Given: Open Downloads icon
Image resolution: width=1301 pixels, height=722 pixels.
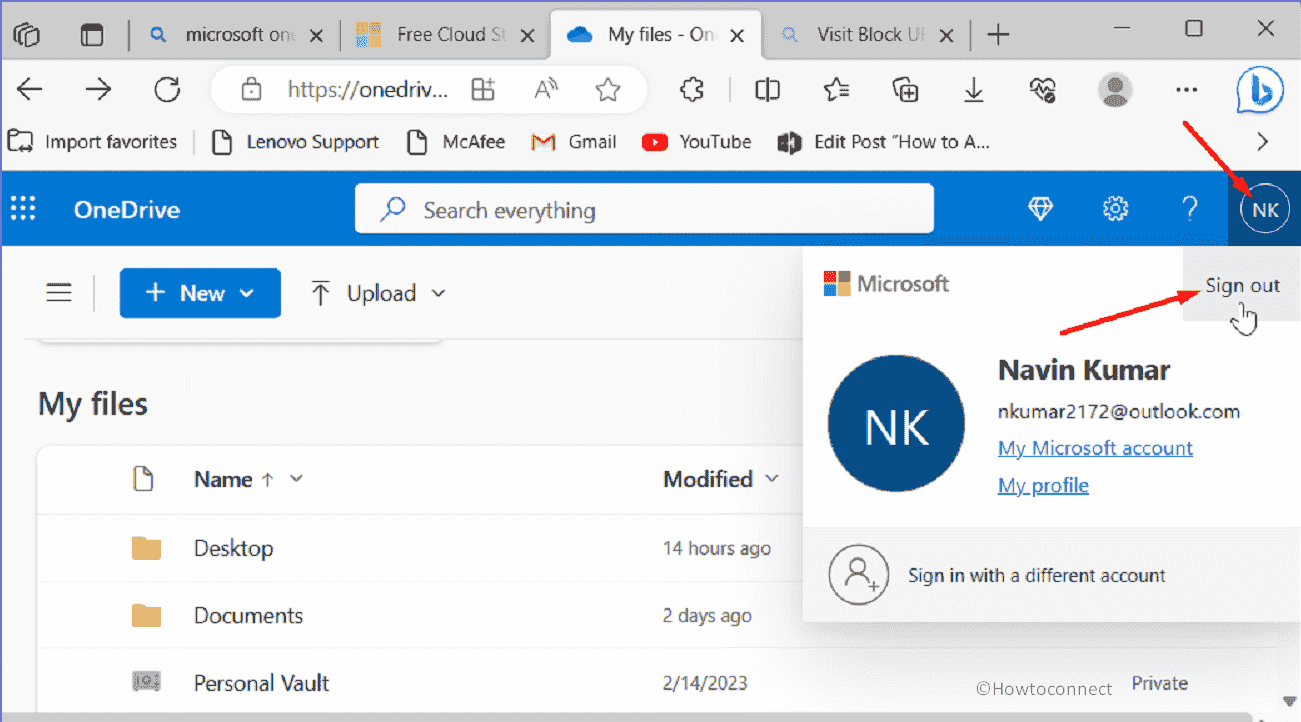Looking at the screenshot, I should 974,90.
